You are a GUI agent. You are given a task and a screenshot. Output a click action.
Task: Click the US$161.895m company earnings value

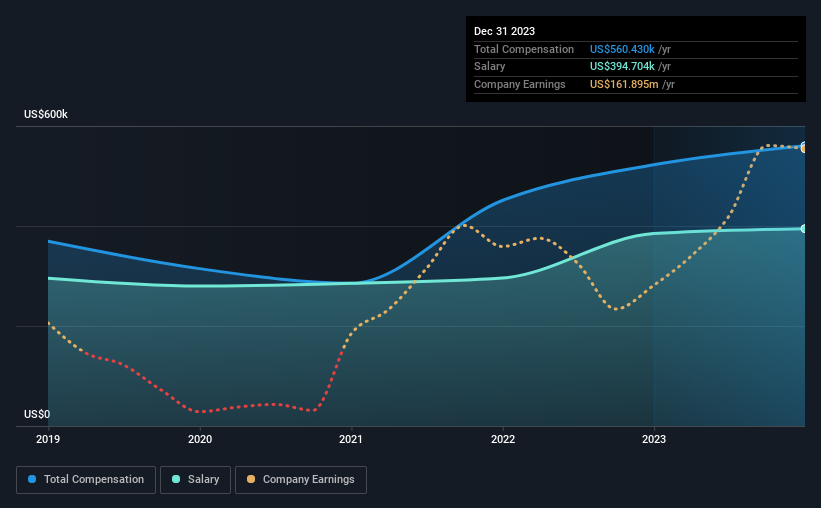point(624,84)
